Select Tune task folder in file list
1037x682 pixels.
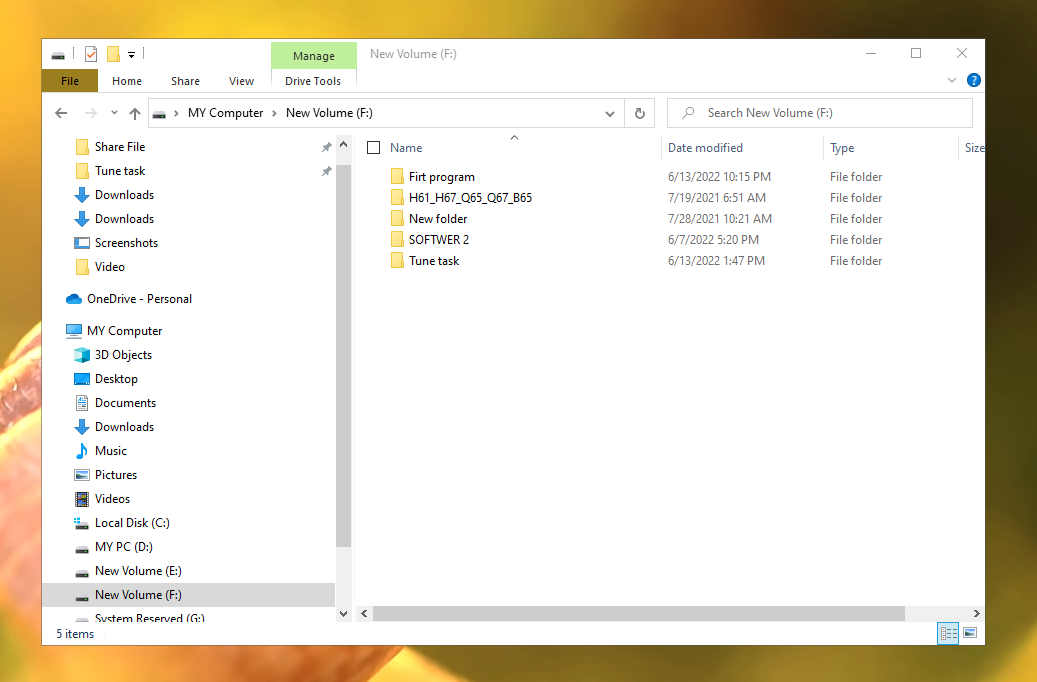point(434,261)
